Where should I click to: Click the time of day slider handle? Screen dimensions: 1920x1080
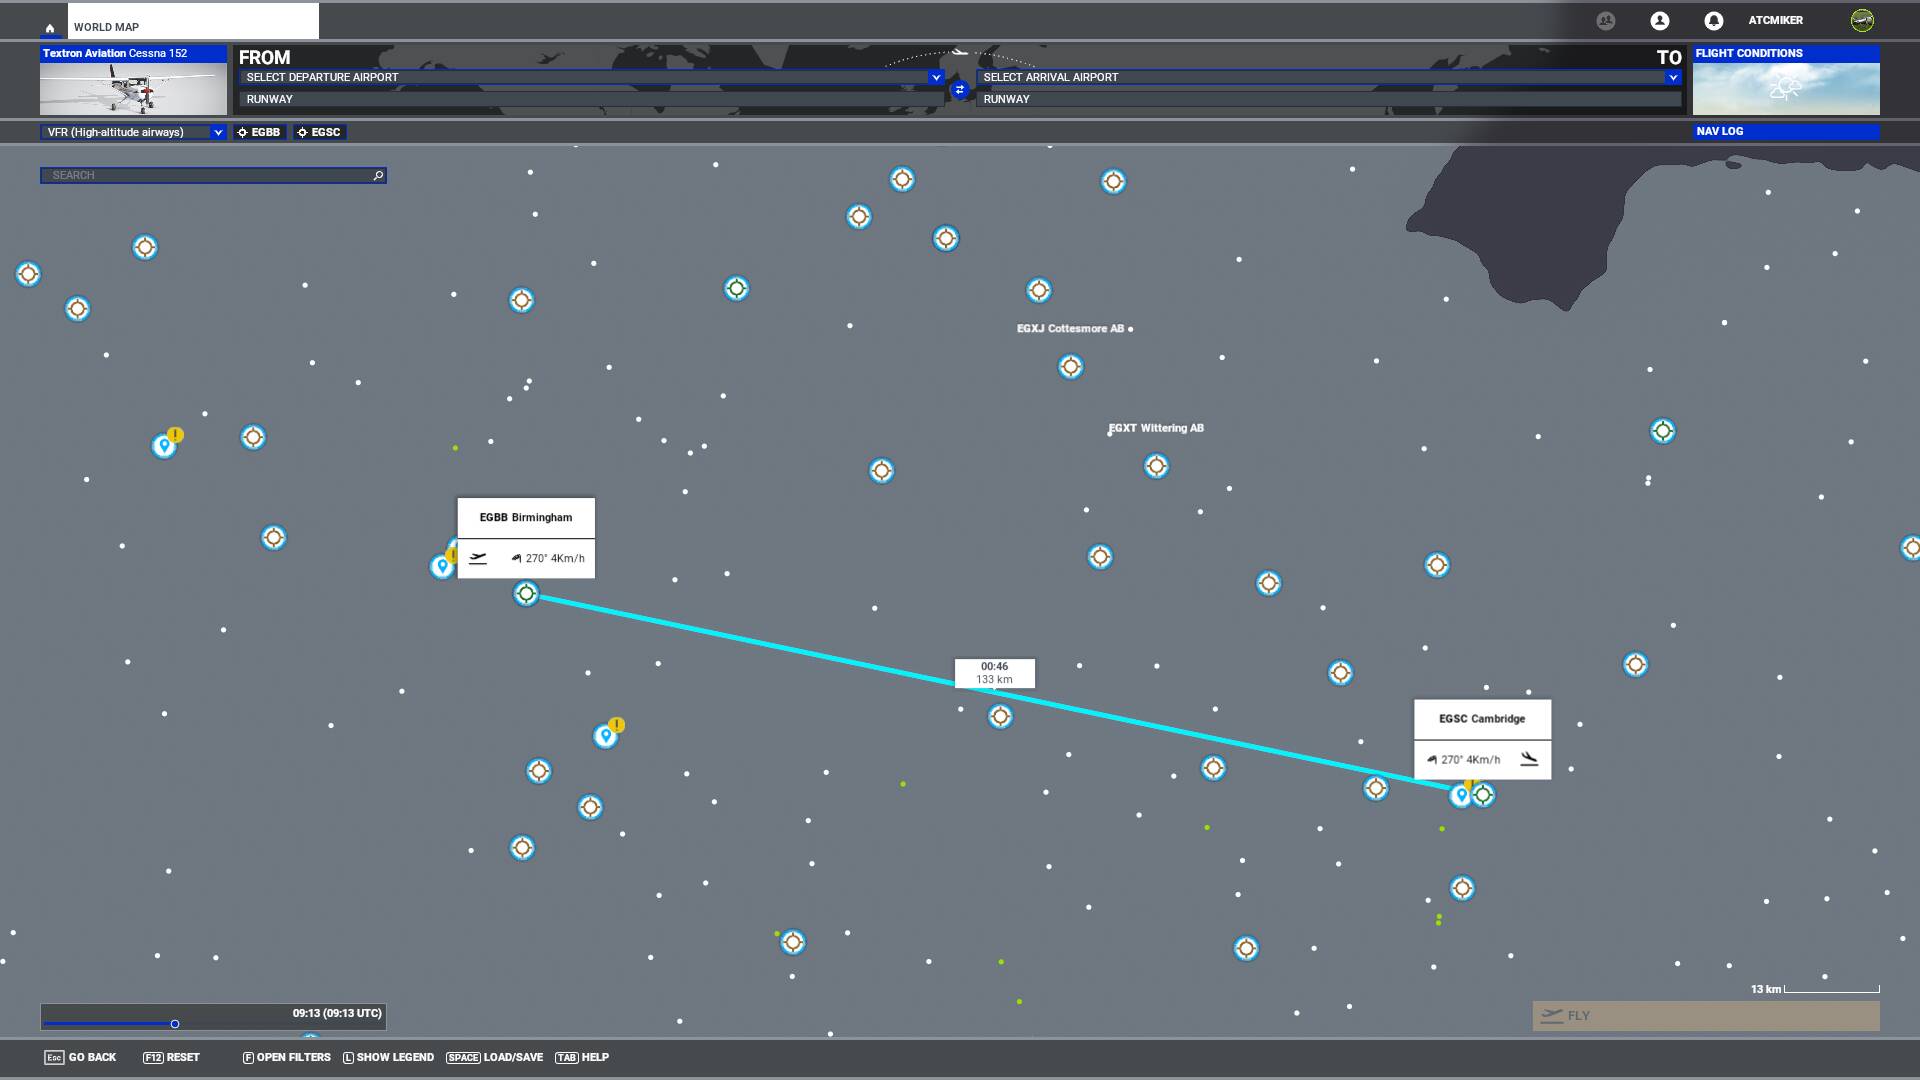175,1024
